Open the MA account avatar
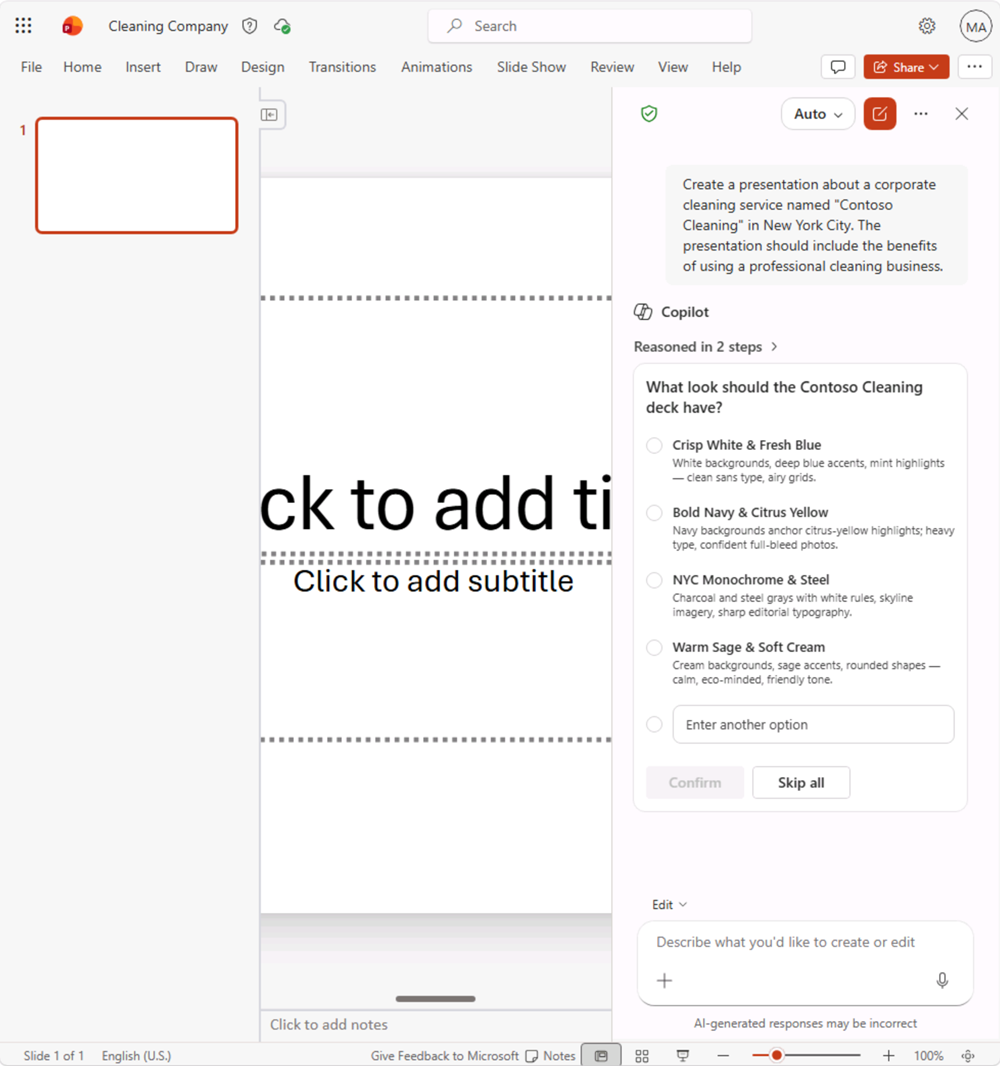The height and width of the screenshot is (1066, 1000). tap(976, 27)
